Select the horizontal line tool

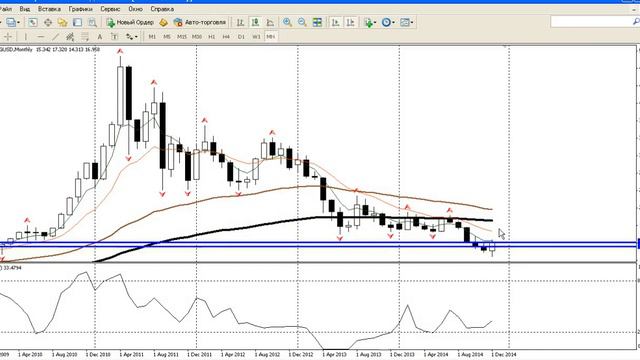40,37
